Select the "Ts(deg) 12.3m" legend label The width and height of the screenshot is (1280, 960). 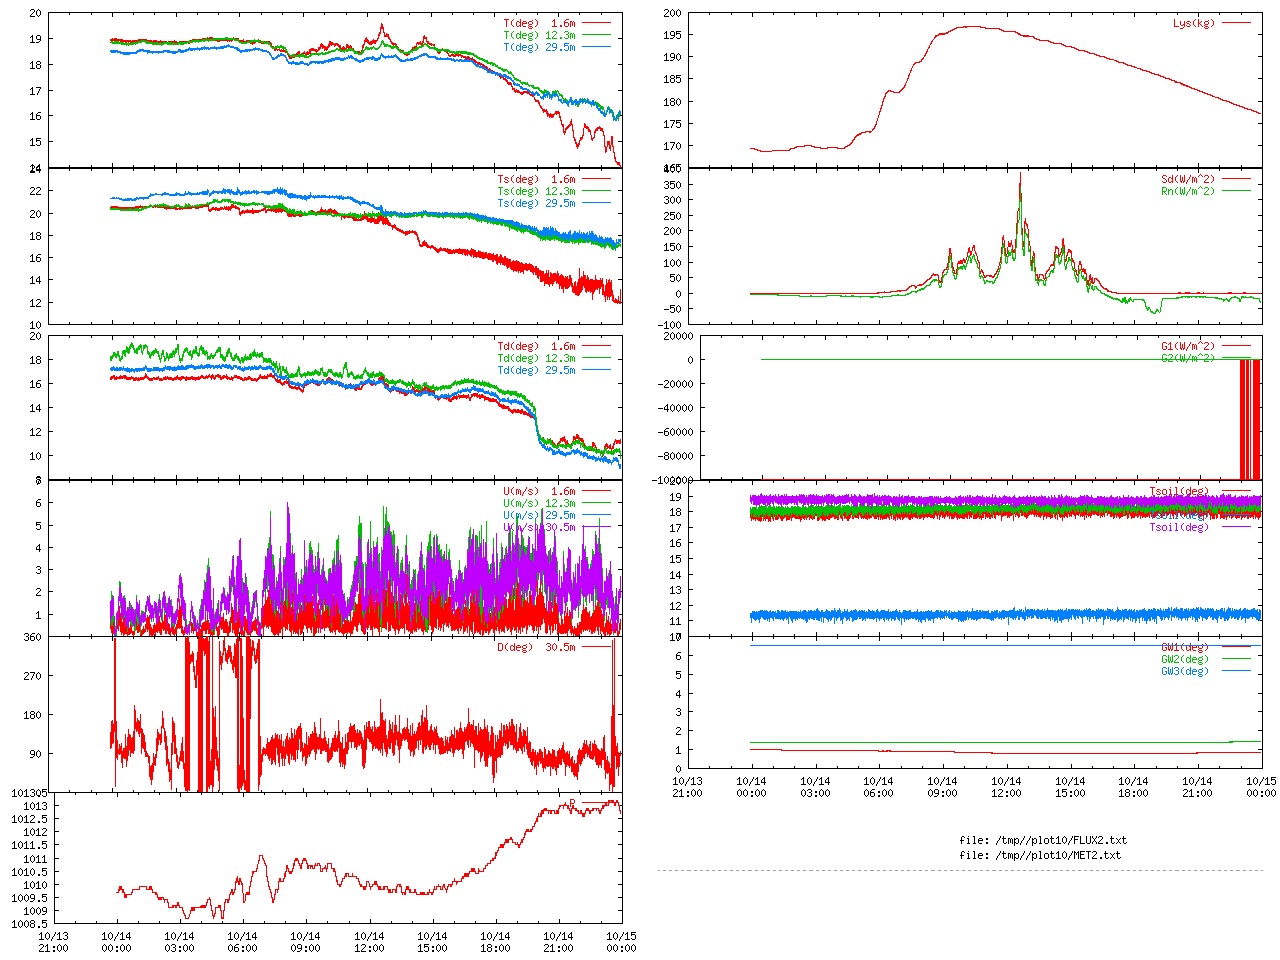point(536,191)
